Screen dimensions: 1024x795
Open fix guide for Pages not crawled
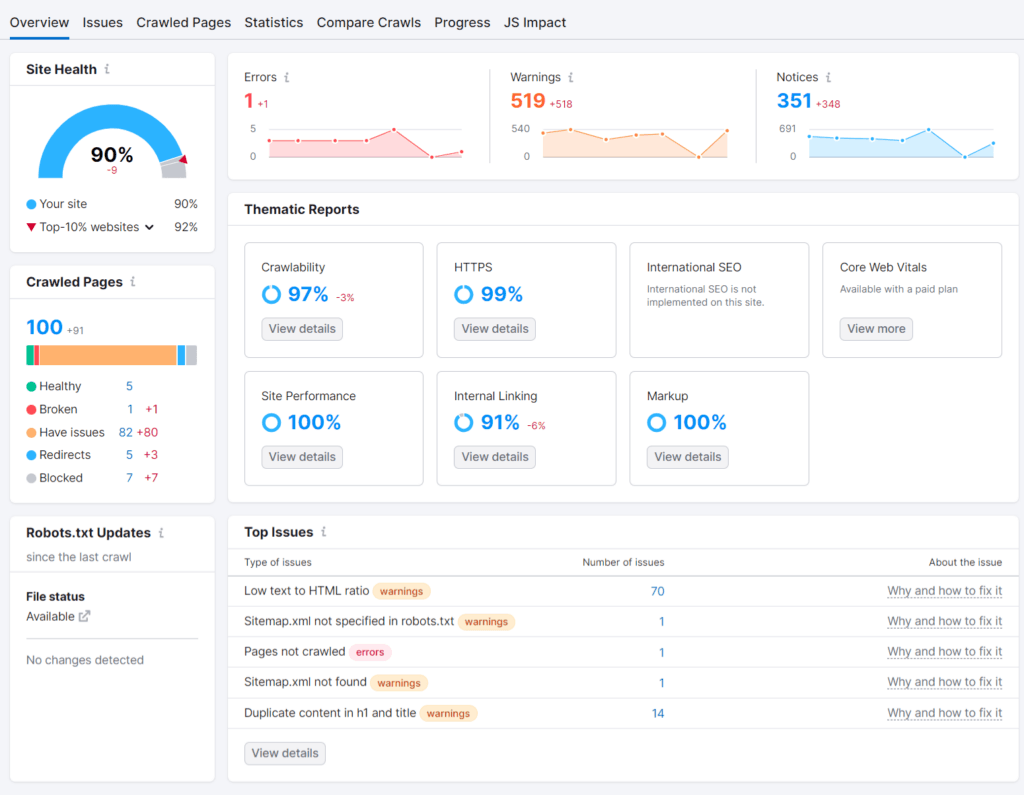pyautogui.click(x=944, y=651)
